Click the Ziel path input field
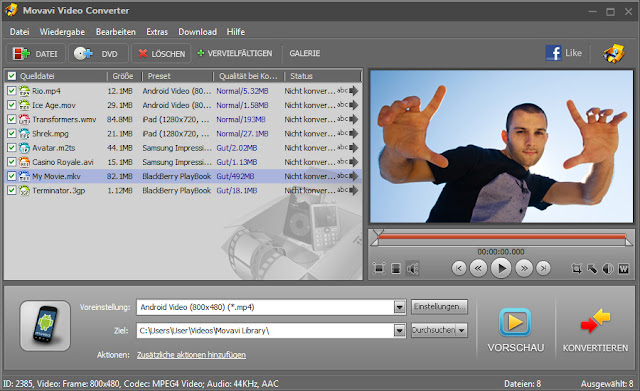The image size is (640, 391). pyautogui.click(x=265, y=331)
